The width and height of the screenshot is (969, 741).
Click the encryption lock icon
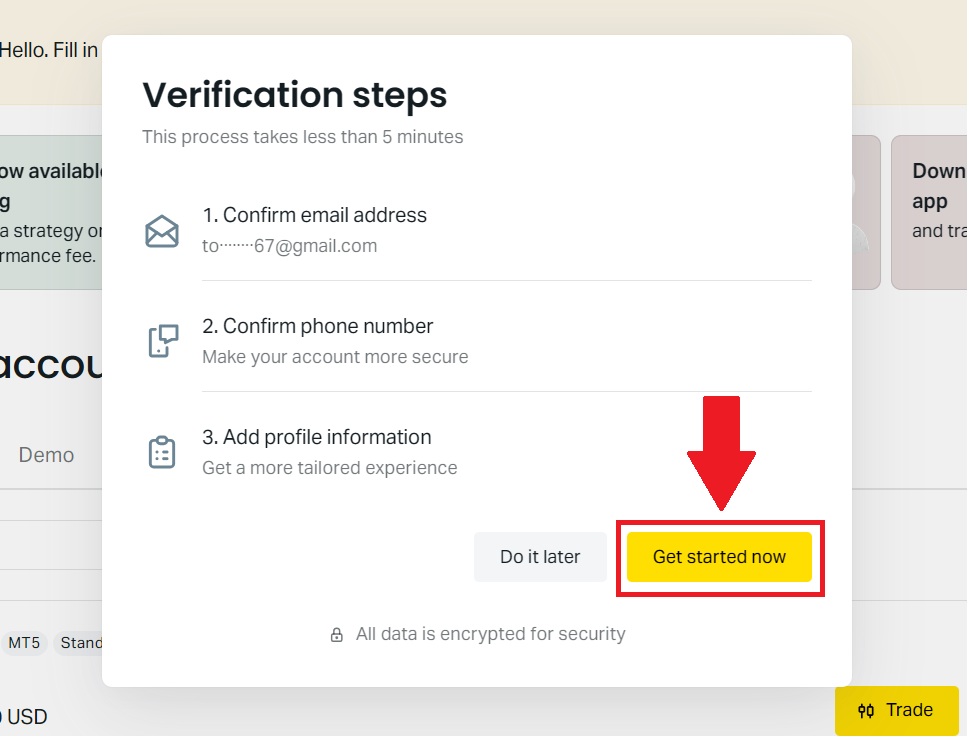(x=337, y=633)
